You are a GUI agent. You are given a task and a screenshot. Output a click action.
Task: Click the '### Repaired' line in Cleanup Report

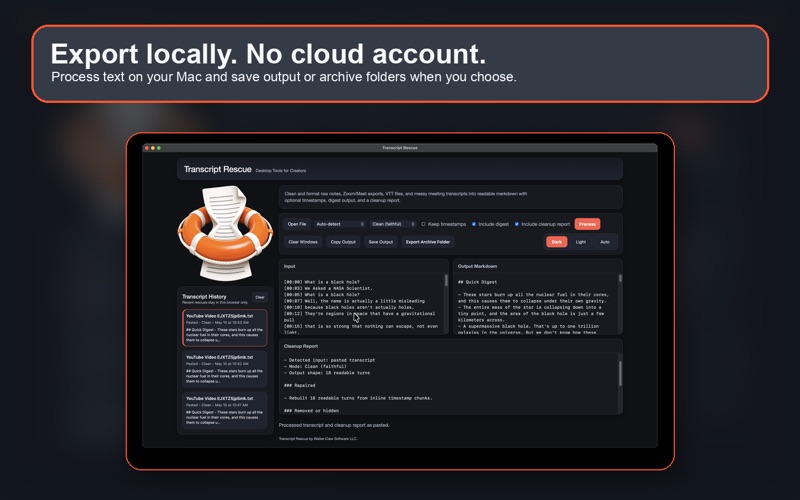pos(299,385)
